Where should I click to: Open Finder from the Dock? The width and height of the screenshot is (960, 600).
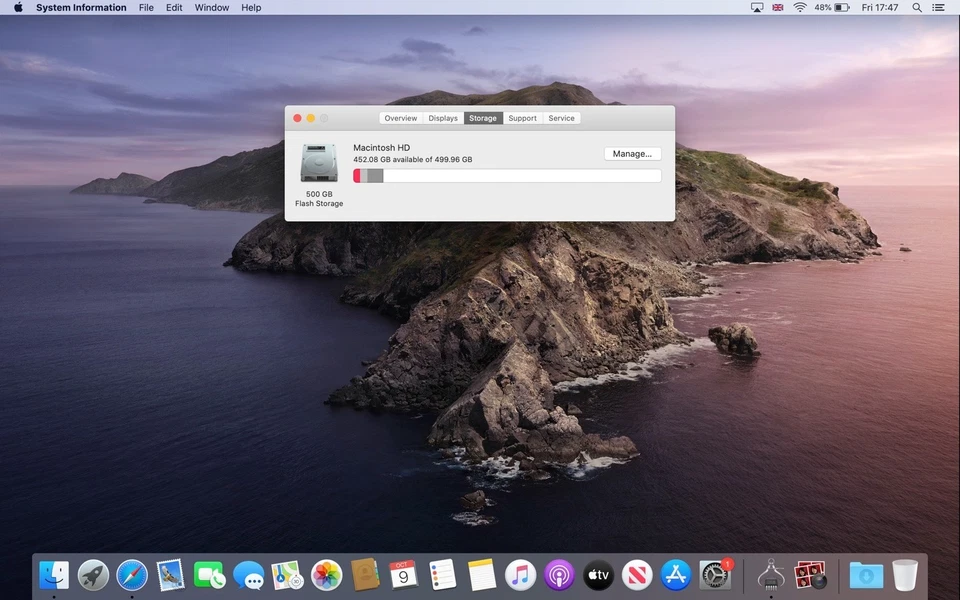pos(54,576)
